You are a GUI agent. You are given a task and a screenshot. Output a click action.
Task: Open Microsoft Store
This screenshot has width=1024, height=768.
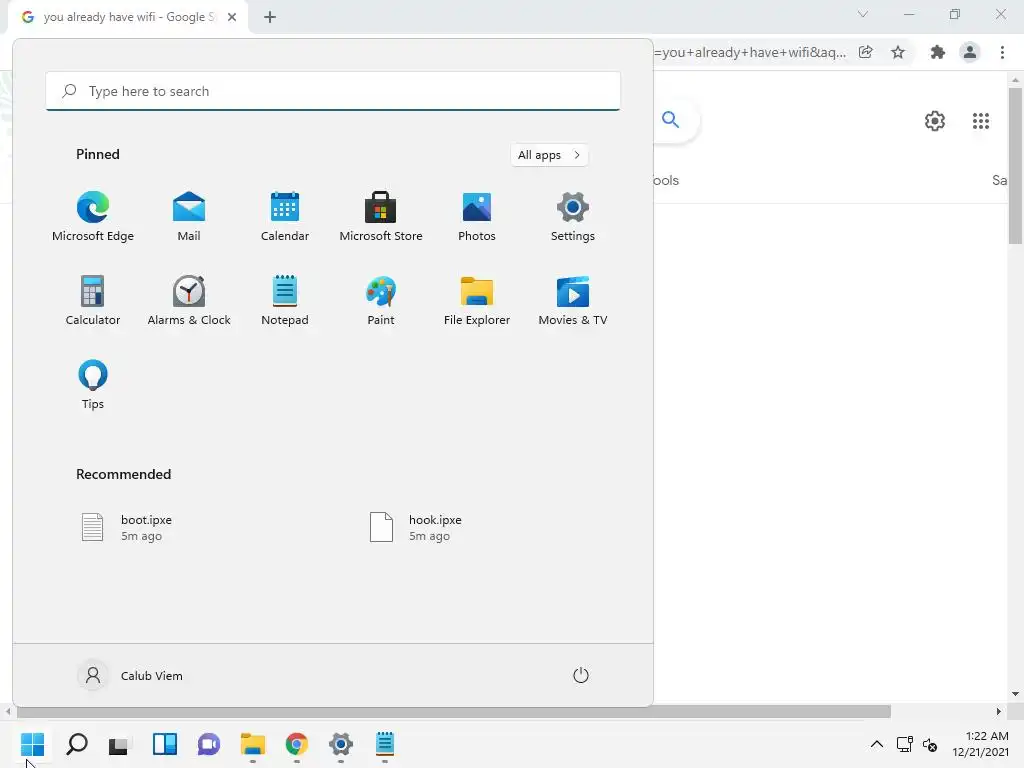[x=381, y=217]
